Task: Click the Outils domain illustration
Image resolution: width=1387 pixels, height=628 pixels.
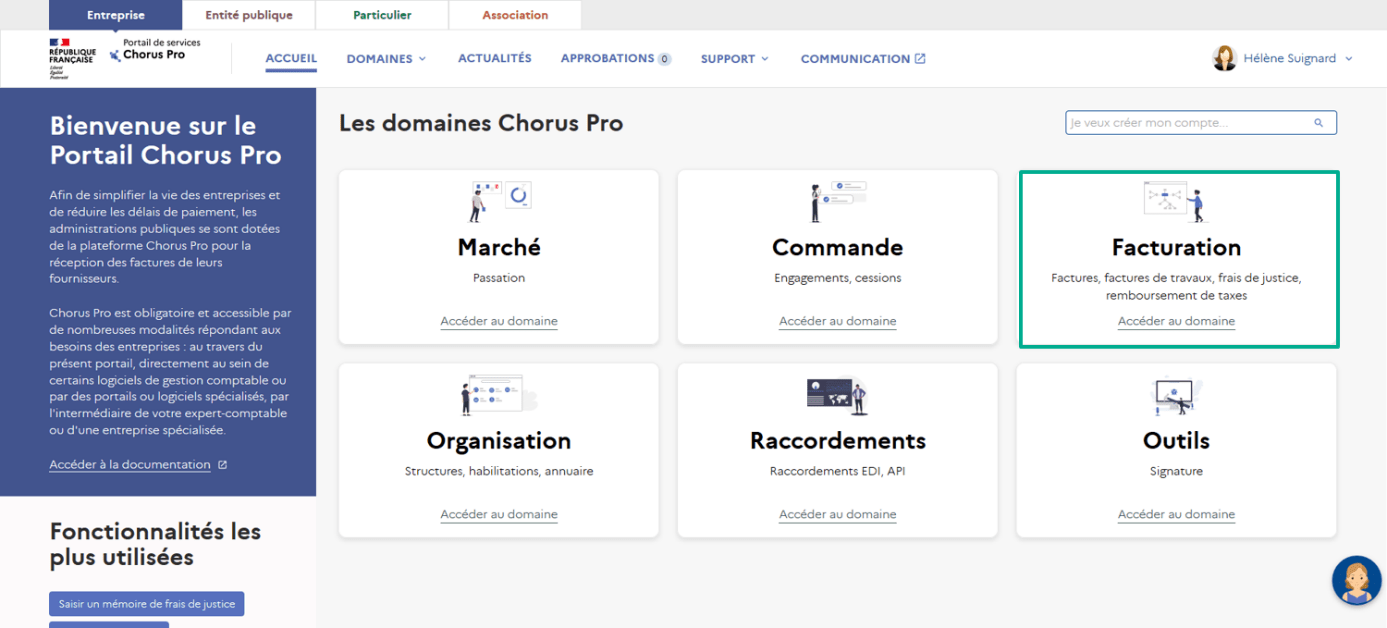Action: coord(1175,396)
